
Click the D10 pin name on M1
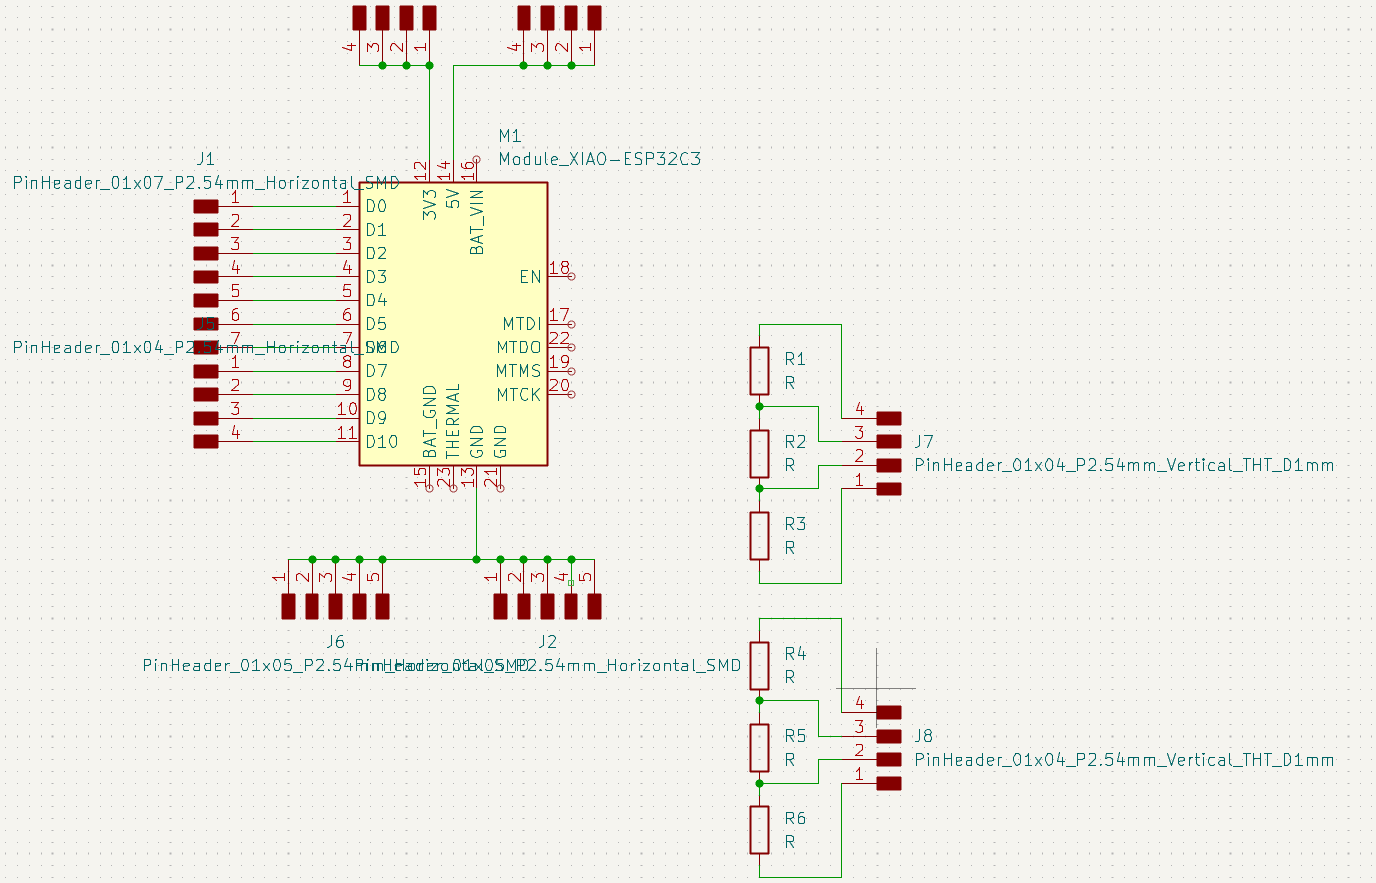click(x=382, y=442)
